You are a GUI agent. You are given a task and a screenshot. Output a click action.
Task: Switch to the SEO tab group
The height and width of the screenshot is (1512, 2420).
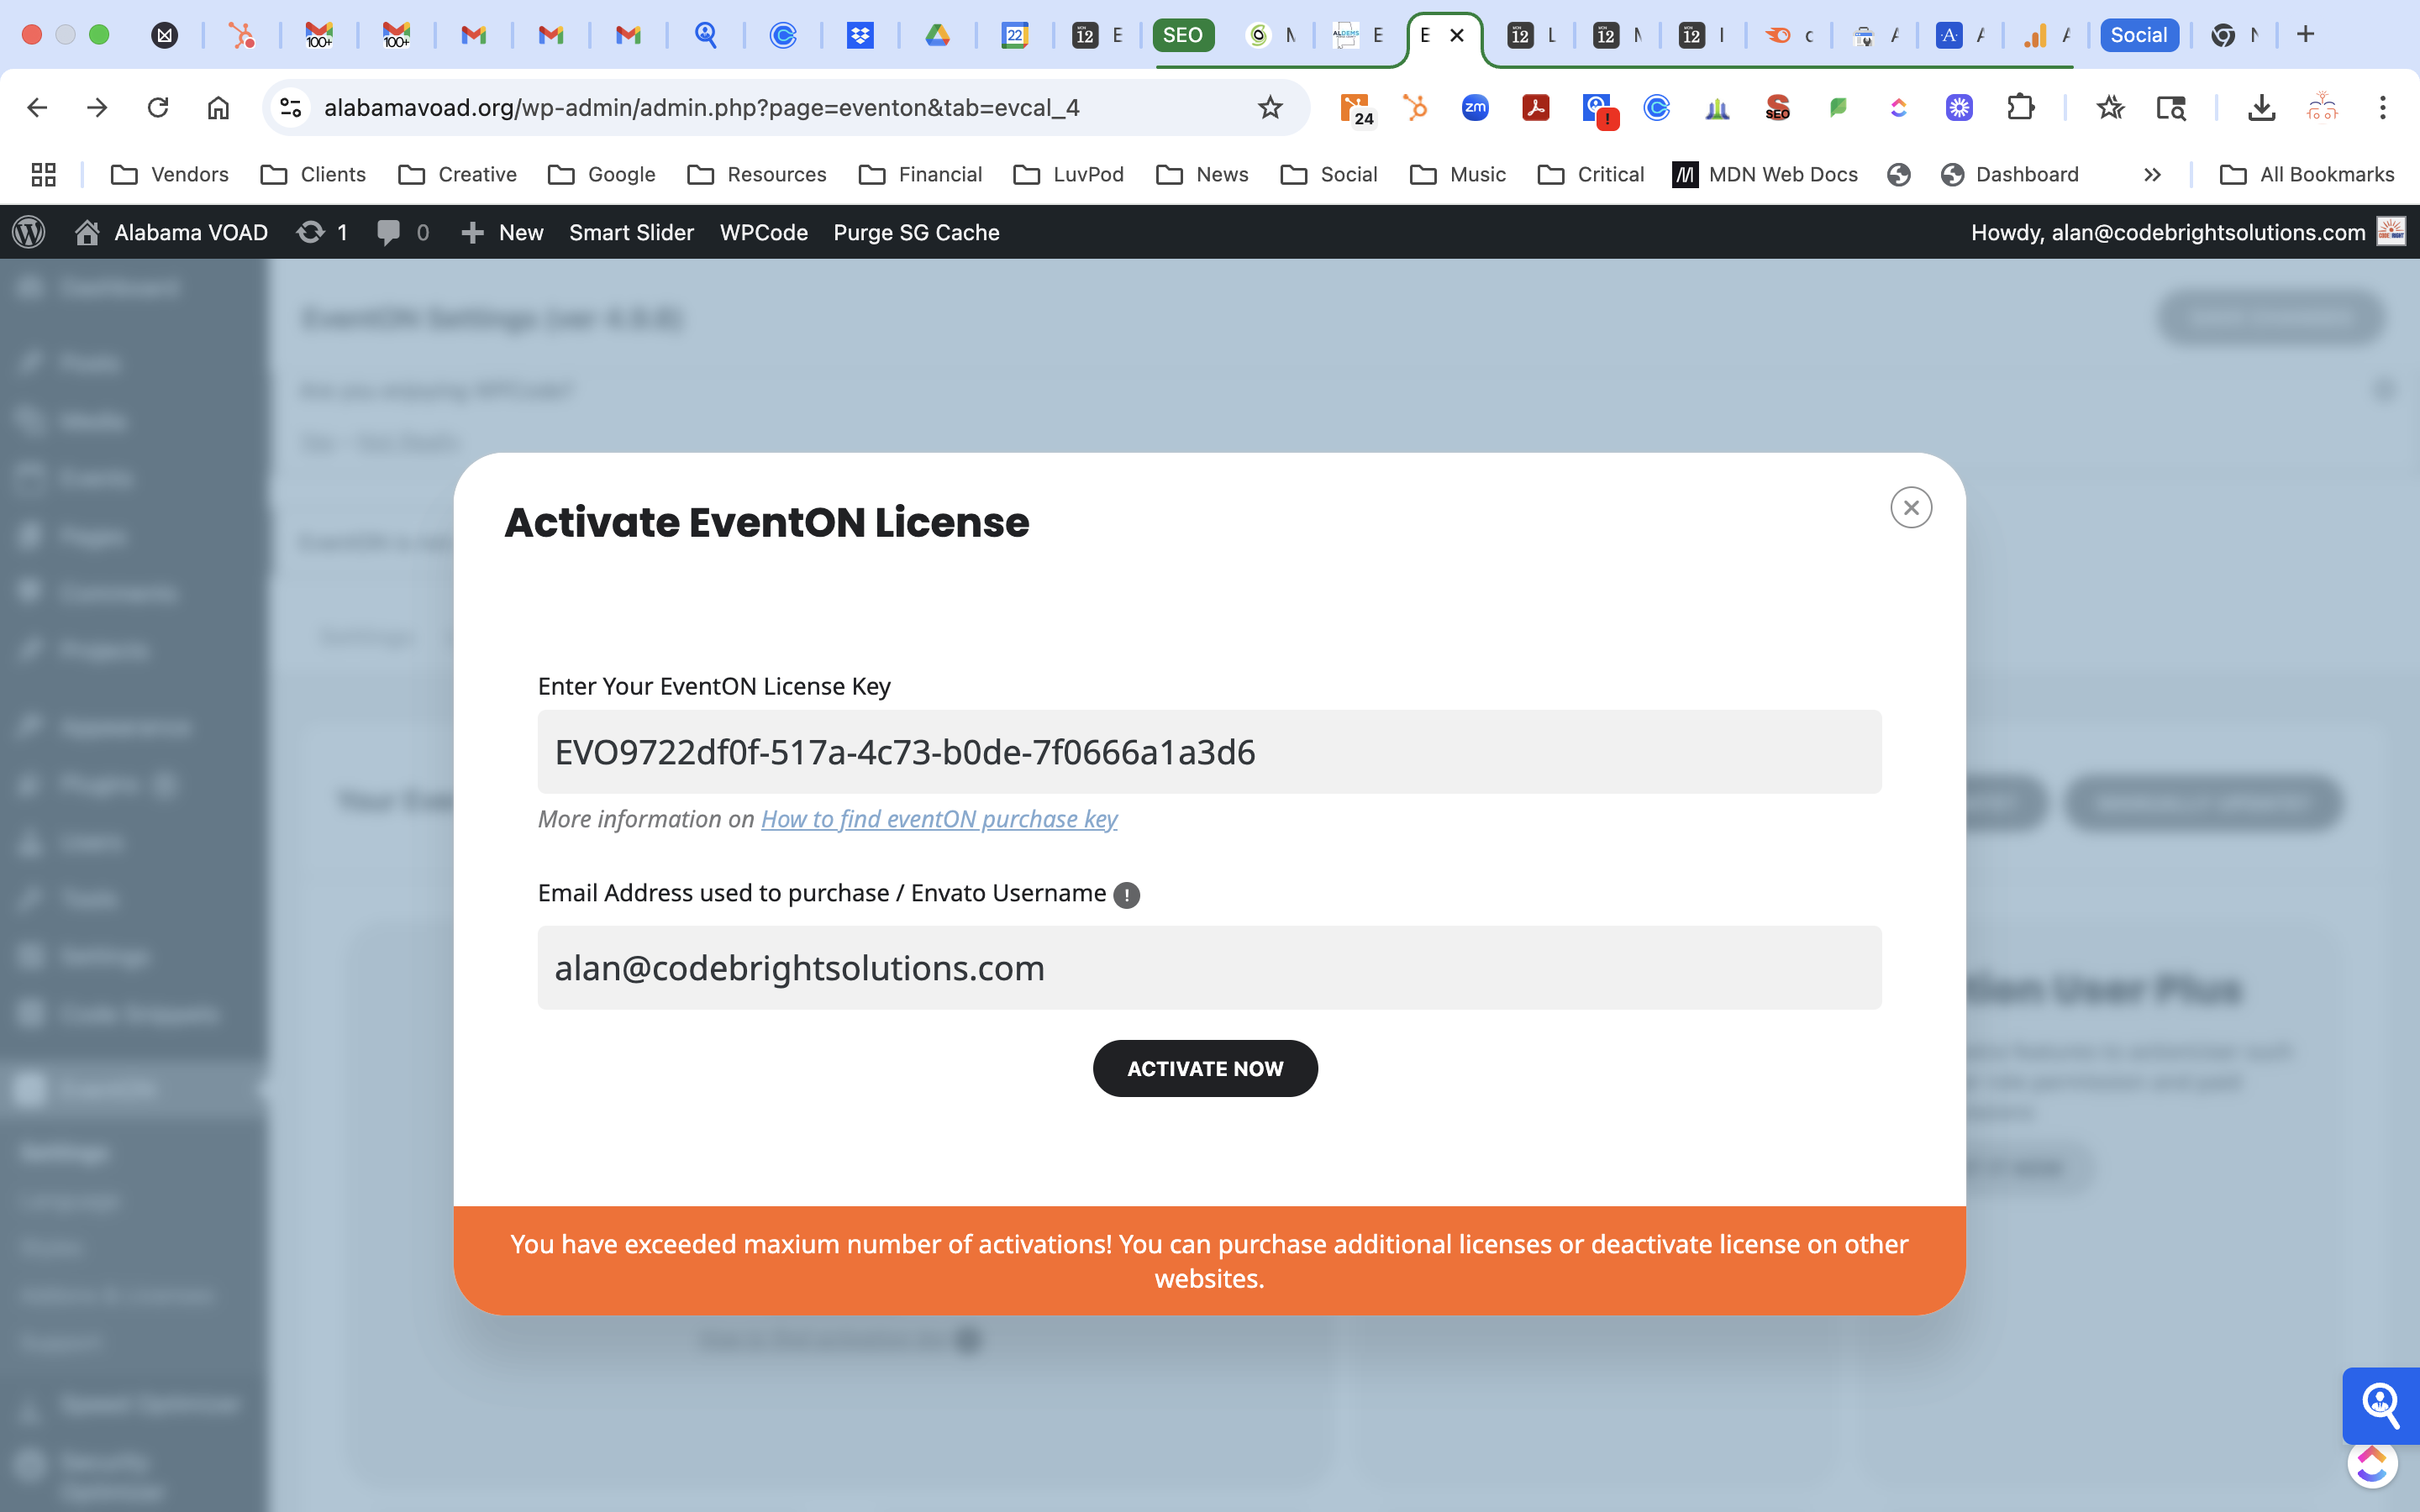pos(1183,35)
